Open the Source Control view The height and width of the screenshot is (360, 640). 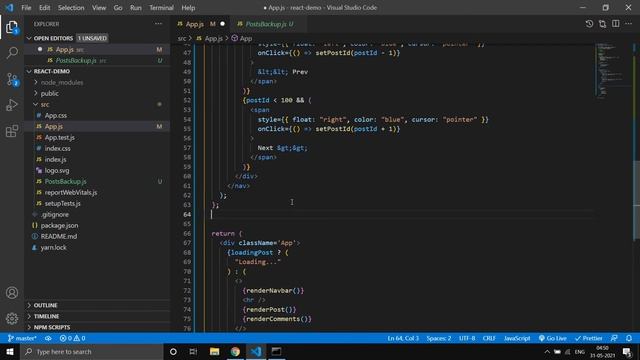click(x=12, y=79)
